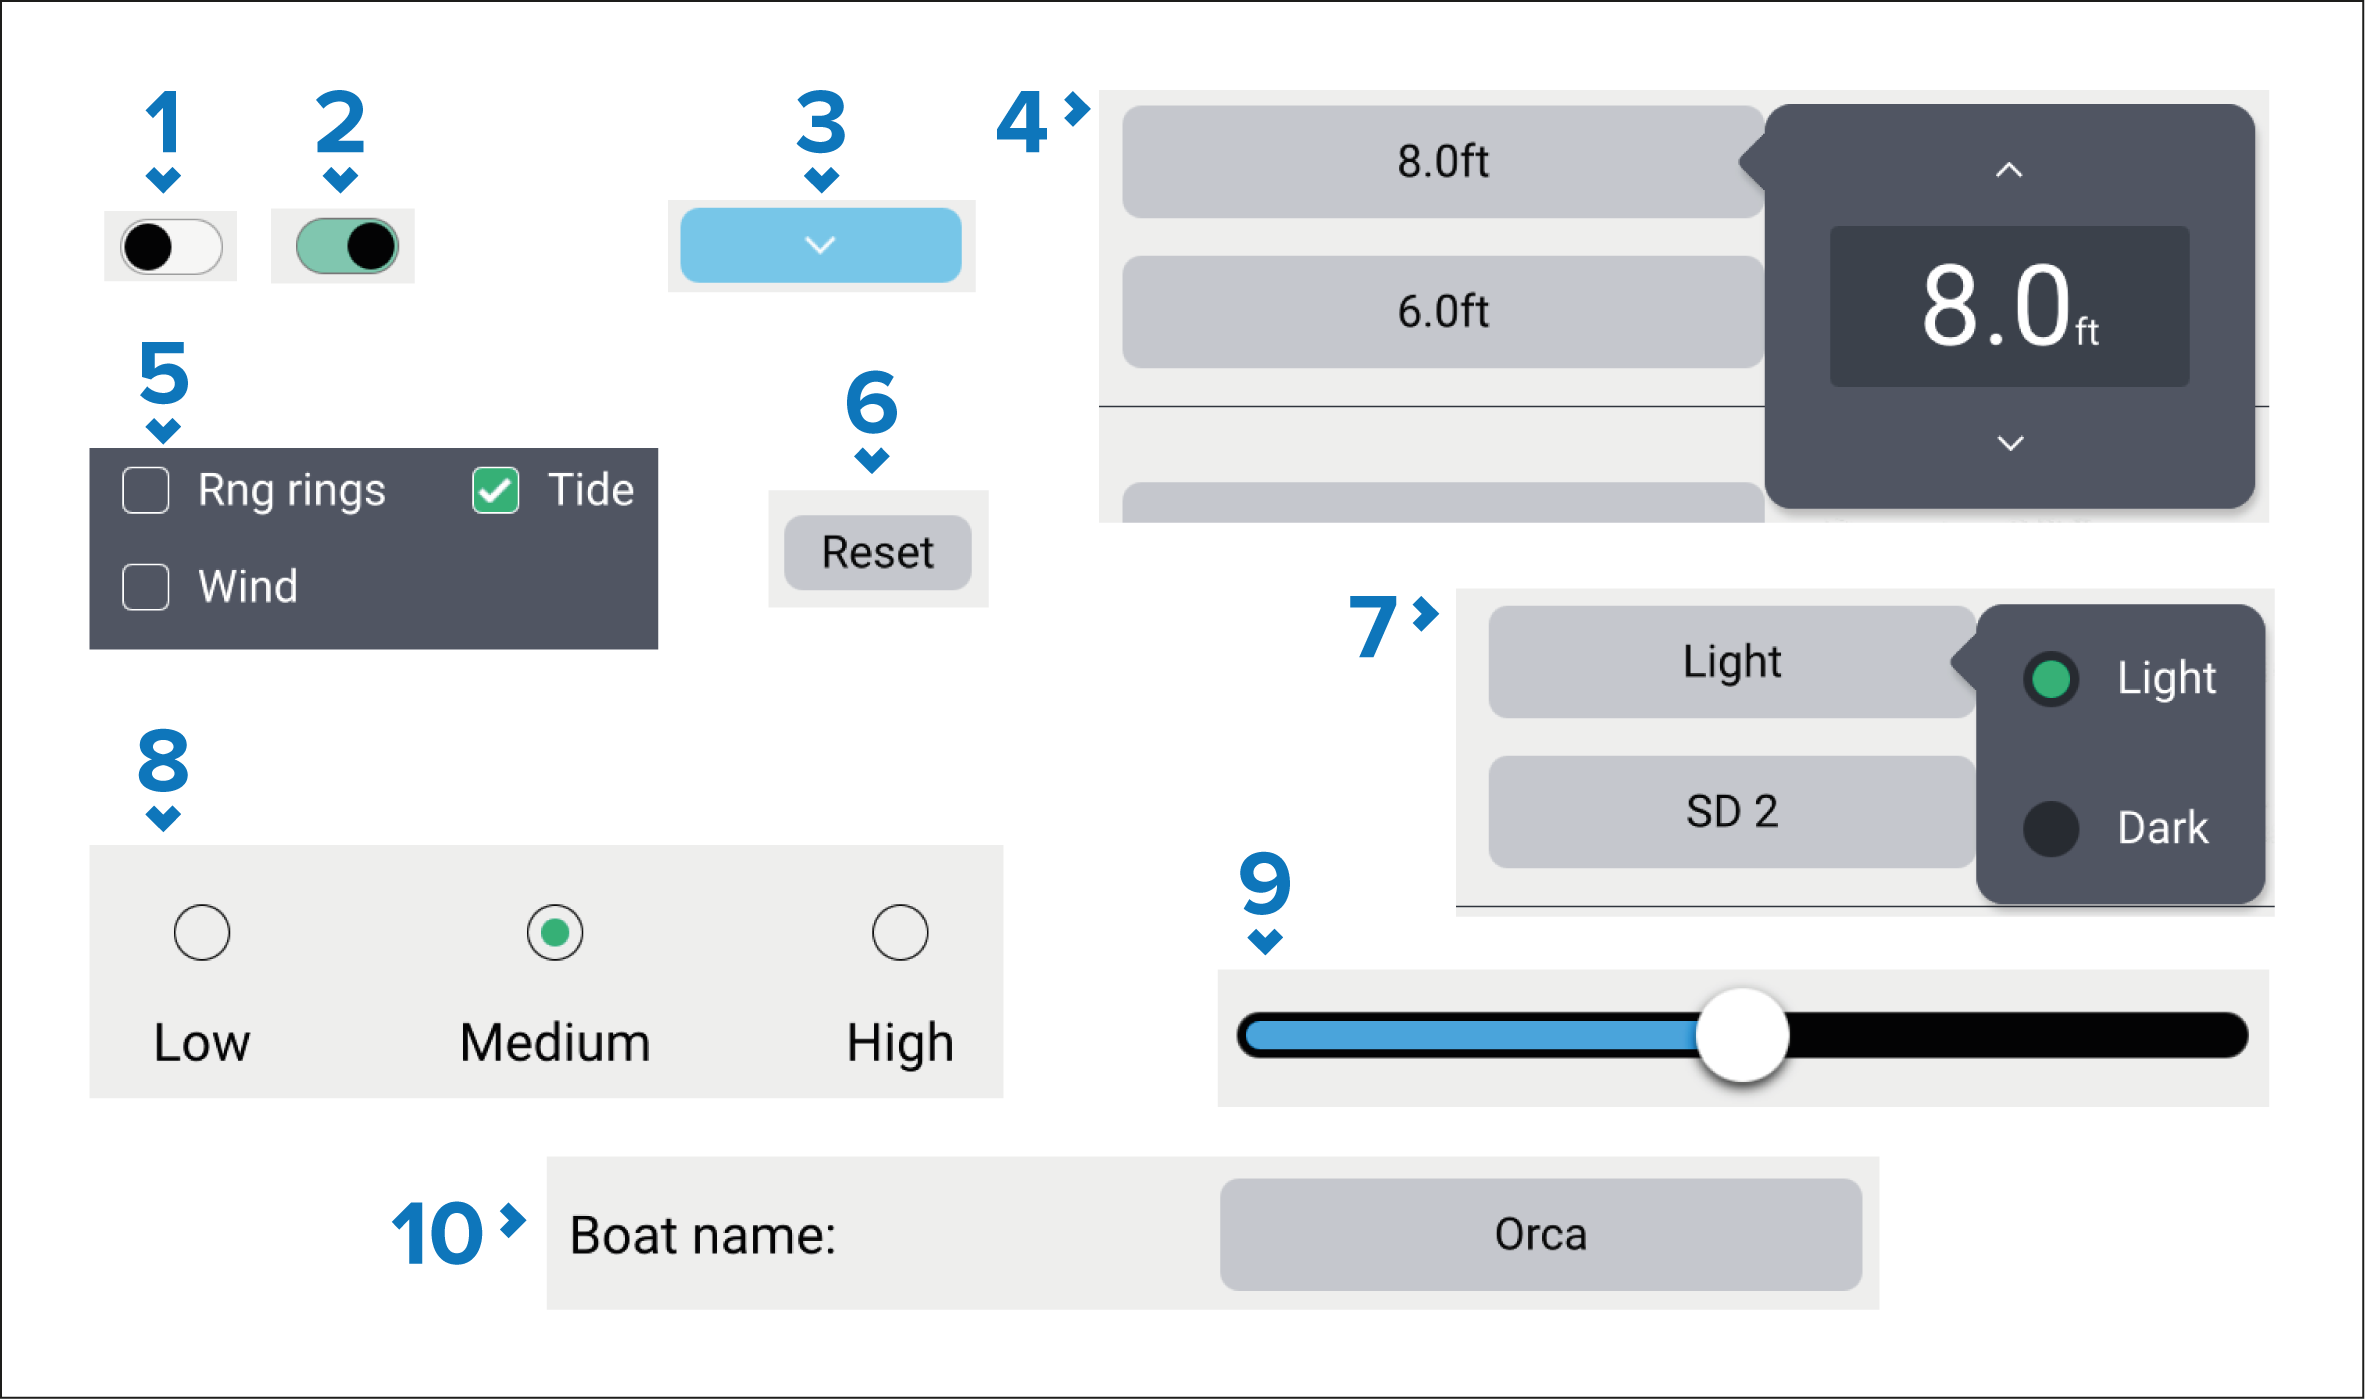Open the 8.0ft setting field

[x=1442, y=162]
